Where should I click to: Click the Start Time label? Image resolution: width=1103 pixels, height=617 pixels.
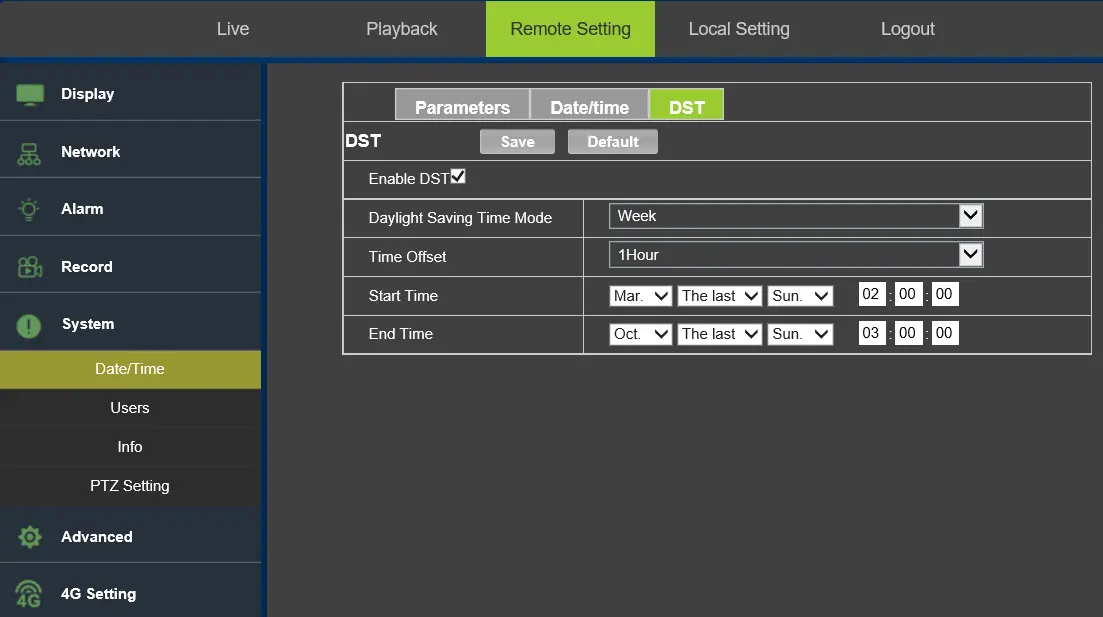pyautogui.click(x=403, y=296)
